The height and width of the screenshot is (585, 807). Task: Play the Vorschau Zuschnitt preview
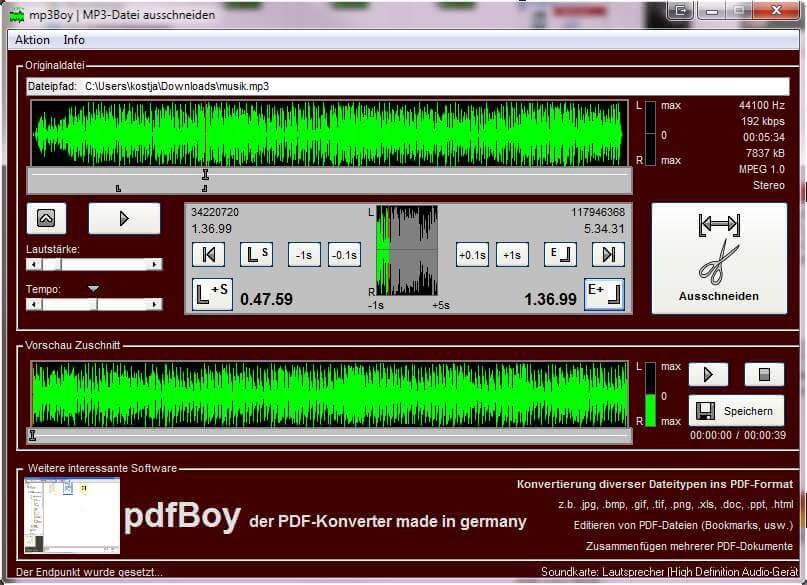click(x=709, y=374)
